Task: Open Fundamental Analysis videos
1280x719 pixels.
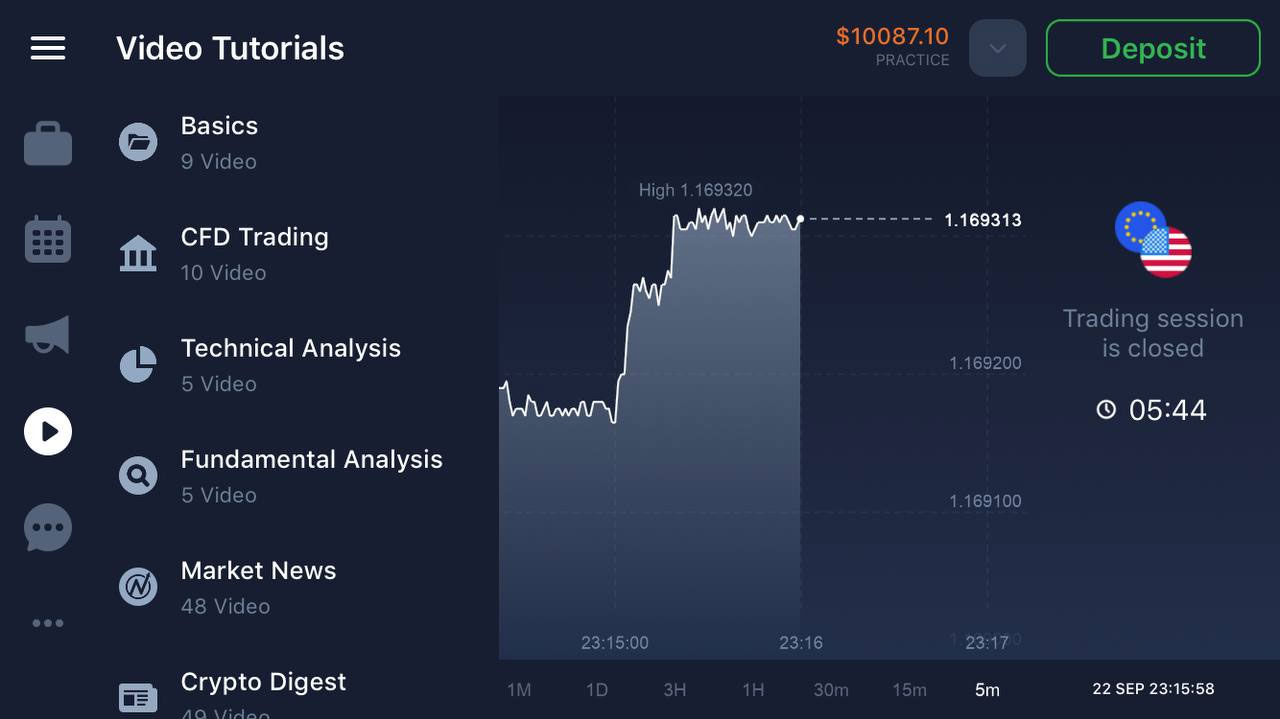Action: [x=311, y=475]
